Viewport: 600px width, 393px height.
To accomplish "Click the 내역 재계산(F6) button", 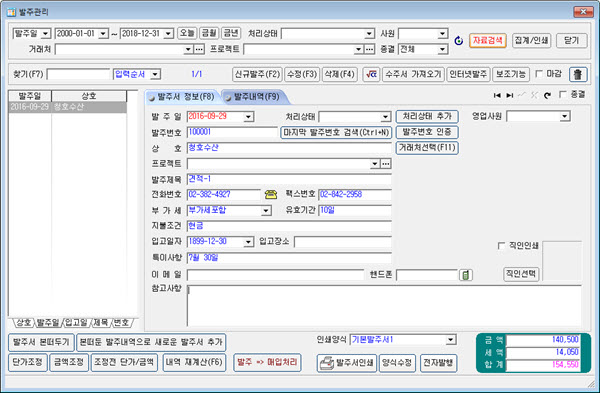I will pyautogui.click(x=194, y=362).
